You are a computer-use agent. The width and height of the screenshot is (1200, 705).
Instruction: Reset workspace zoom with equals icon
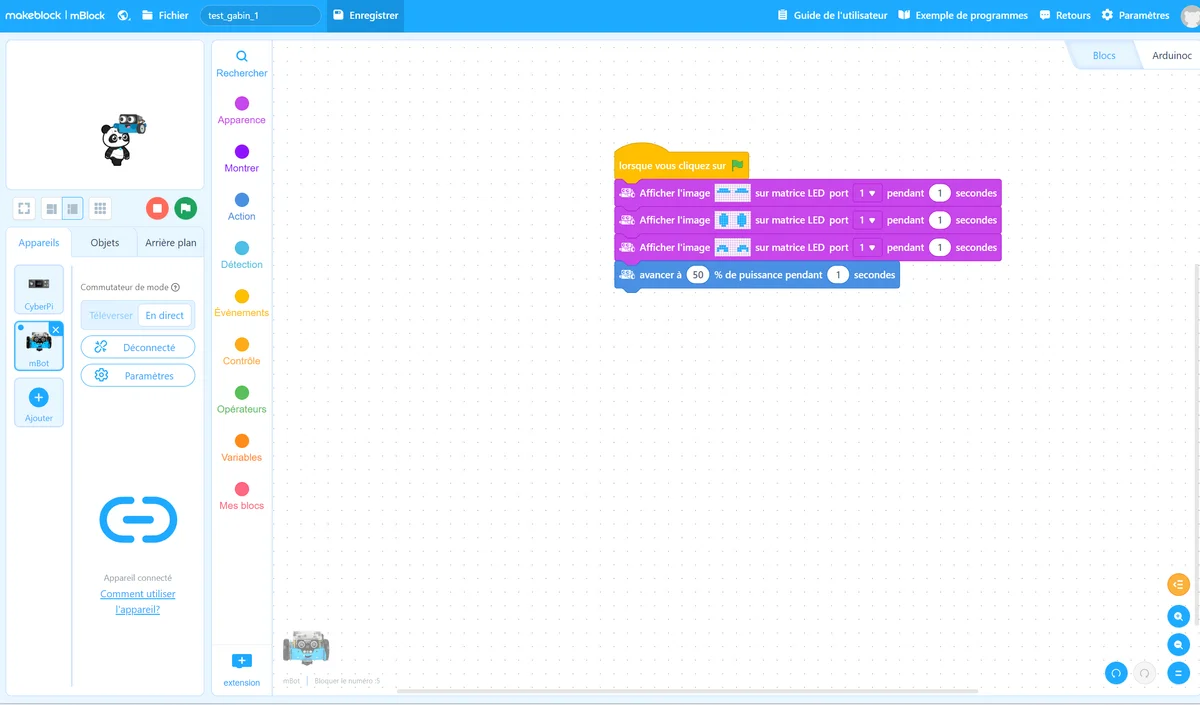point(1179,673)
